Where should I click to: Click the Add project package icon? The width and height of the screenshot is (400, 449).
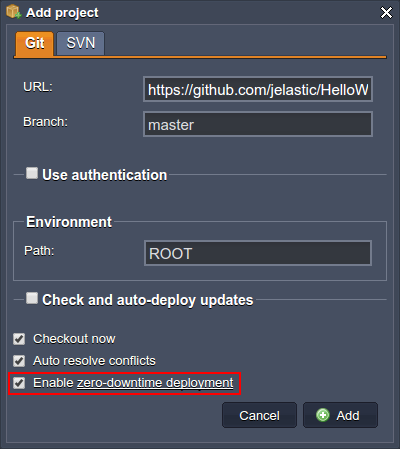coord(13,12)
